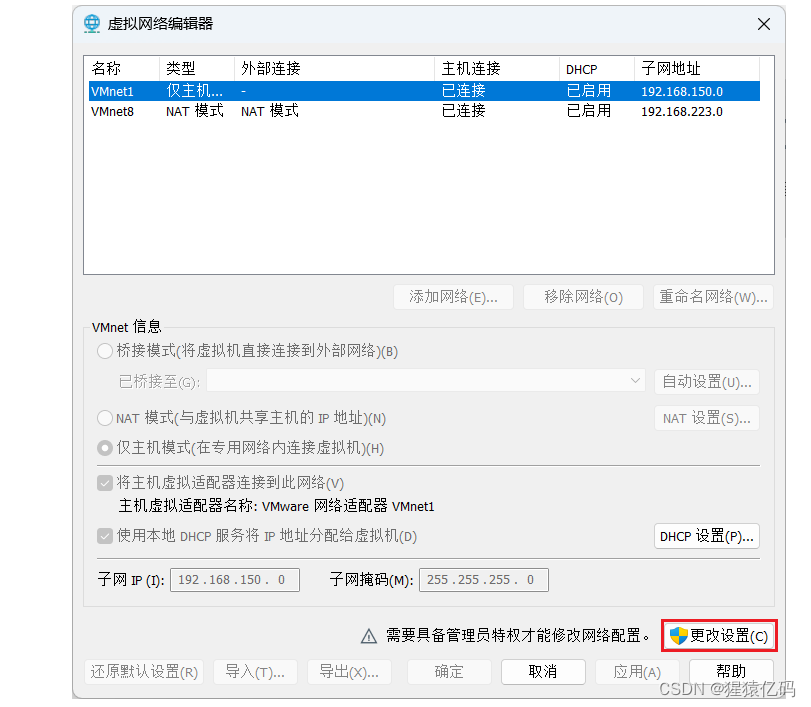
Task: Click the 帮助 button
Action: tap(731, 672)
